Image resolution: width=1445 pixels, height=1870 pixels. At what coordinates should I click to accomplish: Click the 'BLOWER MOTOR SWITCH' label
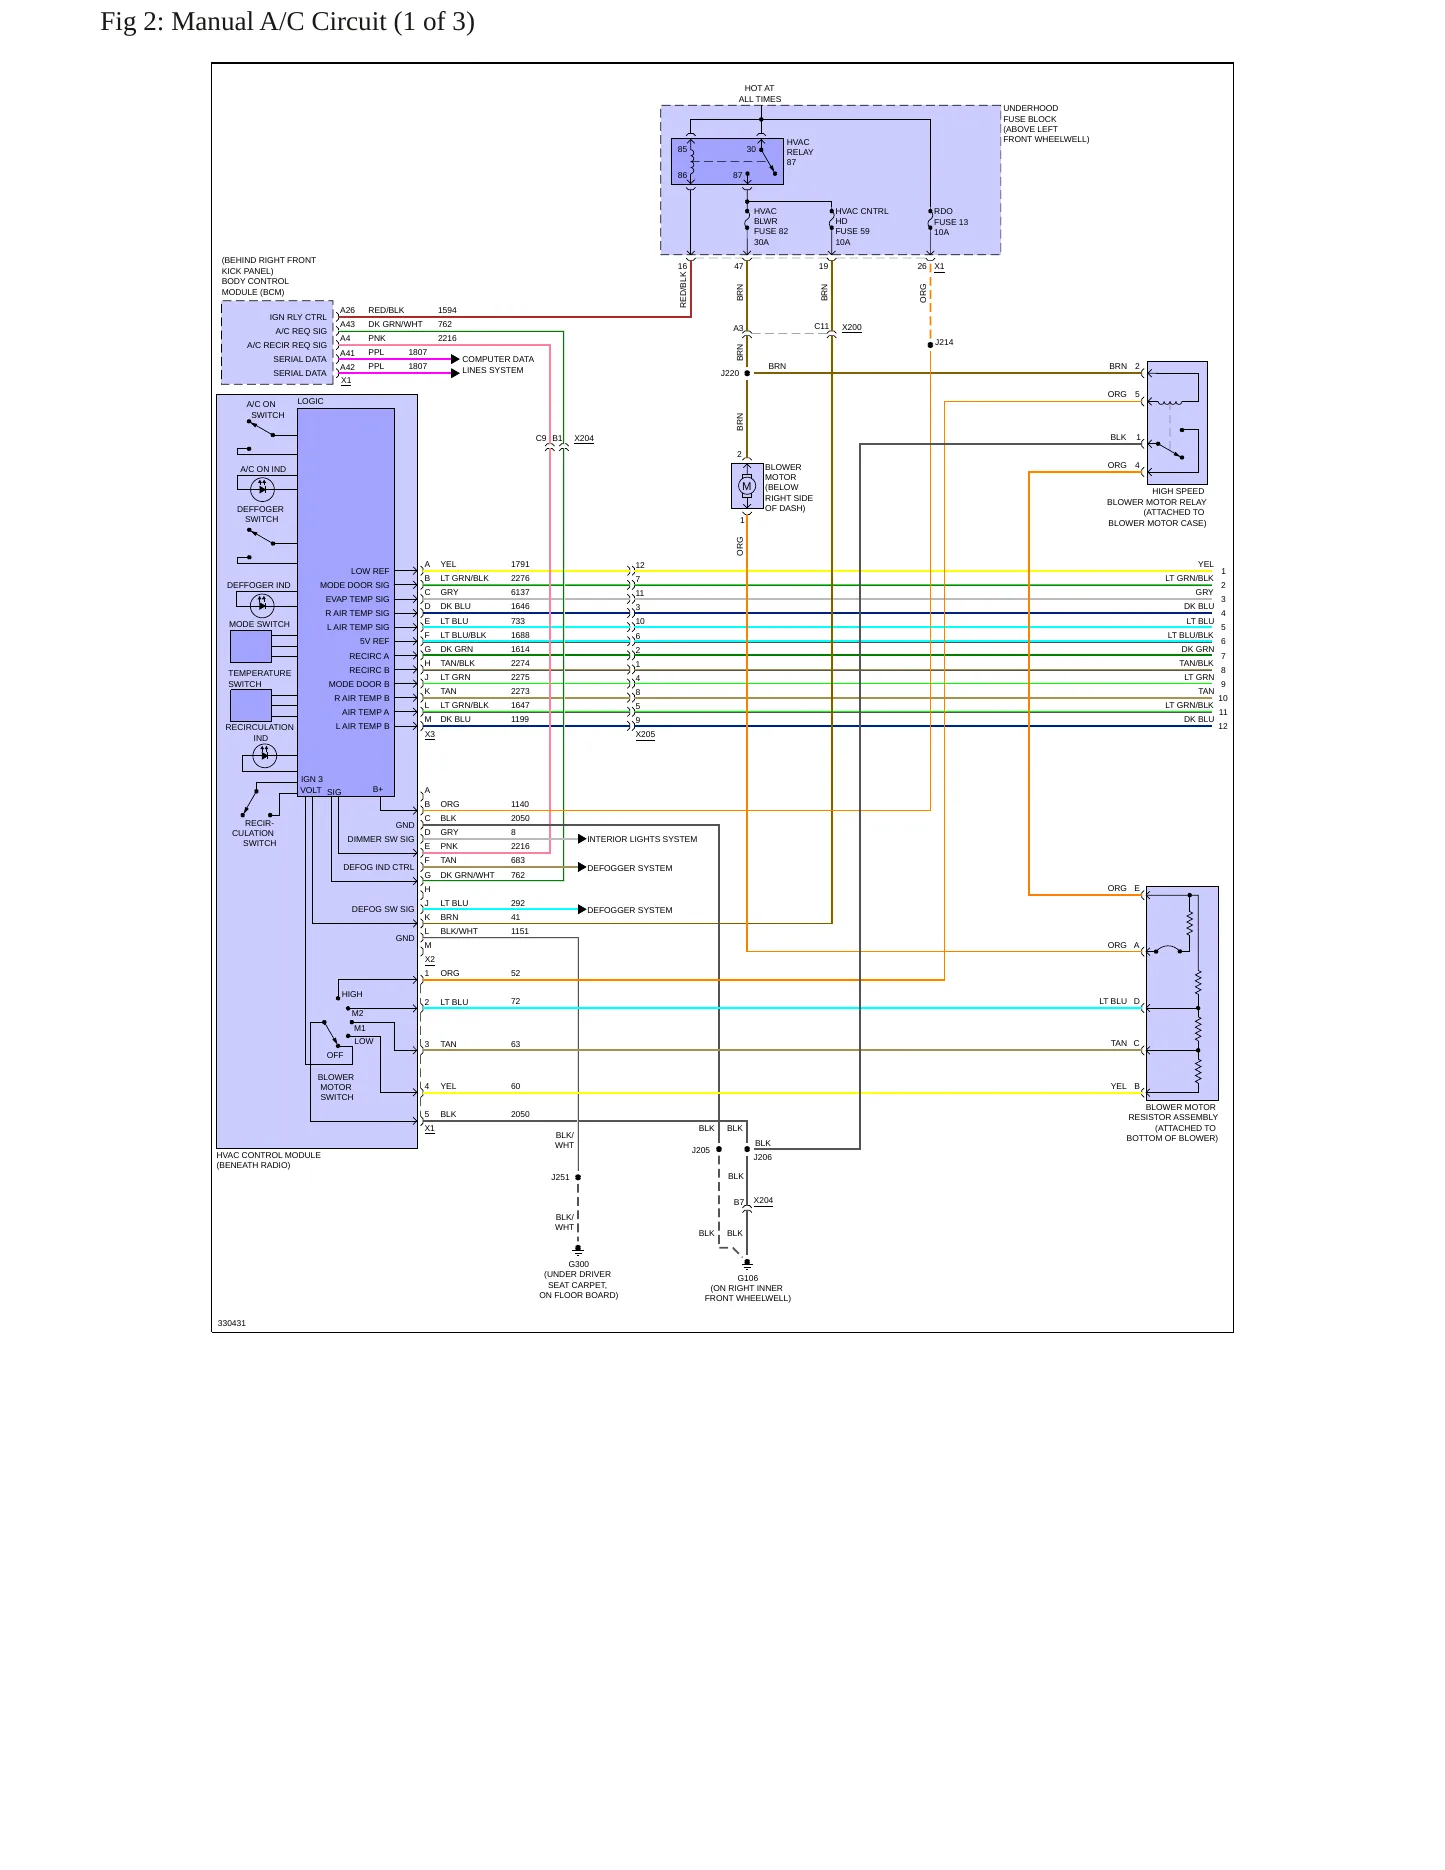[x=336, y=1087]
